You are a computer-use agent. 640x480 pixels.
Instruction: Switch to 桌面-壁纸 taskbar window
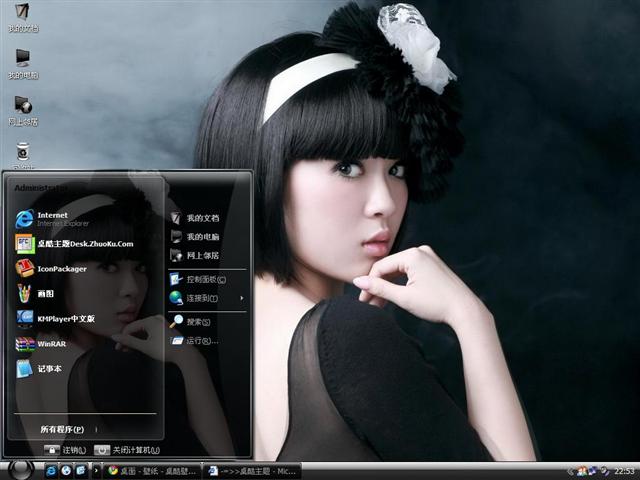151,471
